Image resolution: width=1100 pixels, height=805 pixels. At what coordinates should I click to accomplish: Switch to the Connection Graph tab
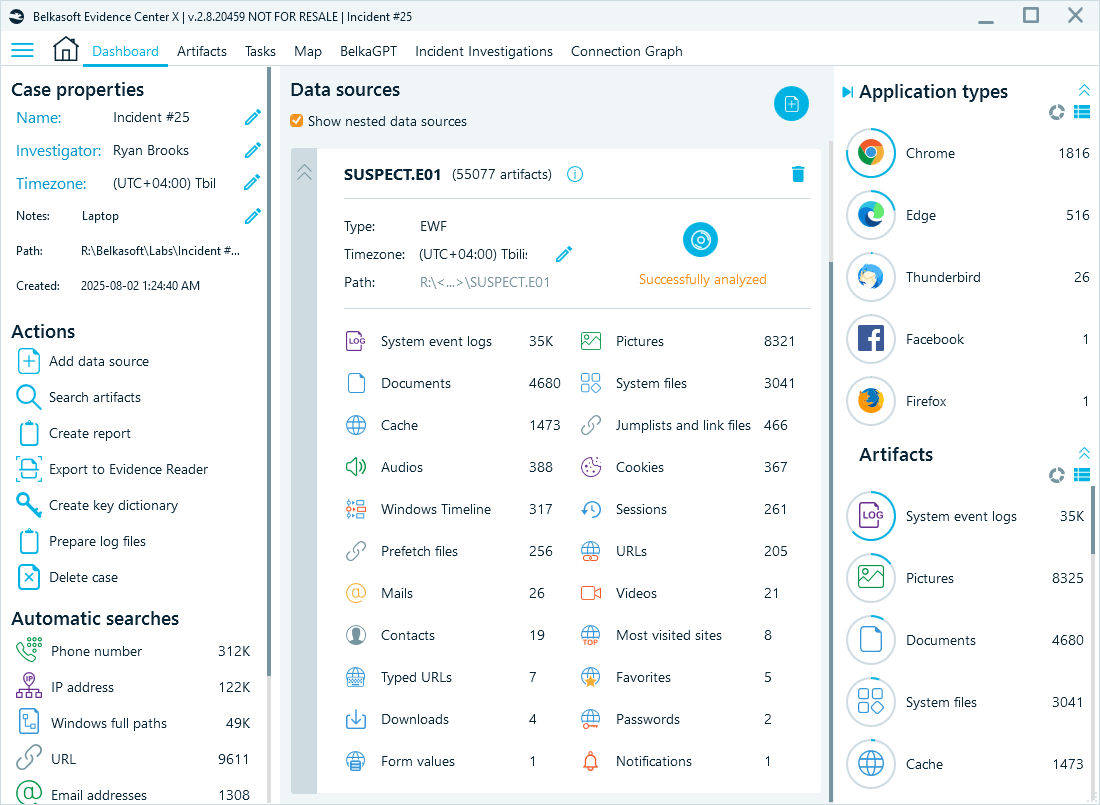626,51
